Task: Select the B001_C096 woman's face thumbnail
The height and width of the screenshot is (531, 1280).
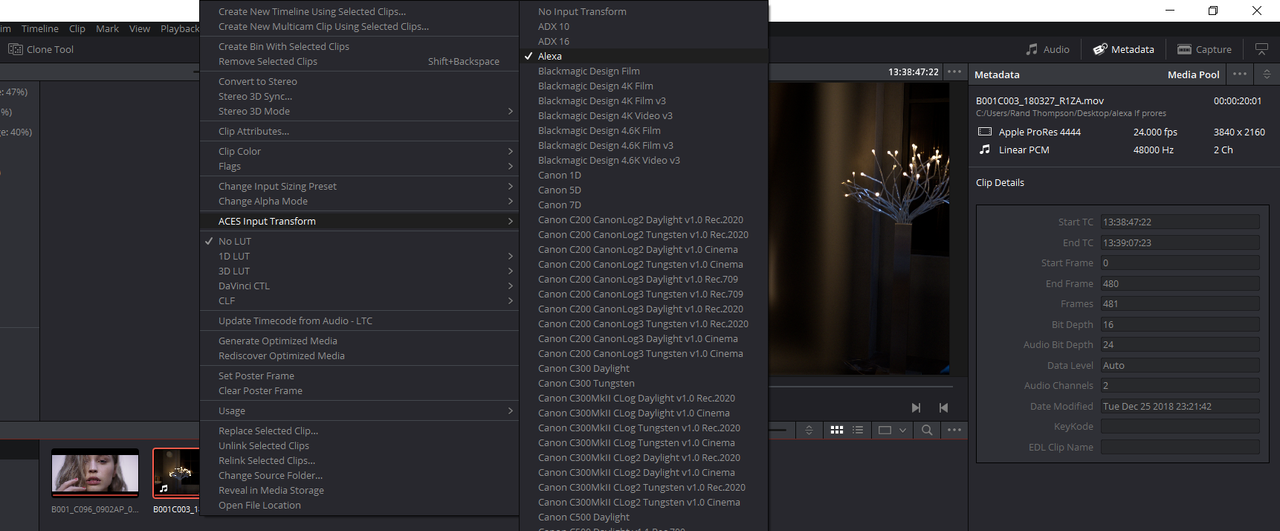Action: coord(95,474)
